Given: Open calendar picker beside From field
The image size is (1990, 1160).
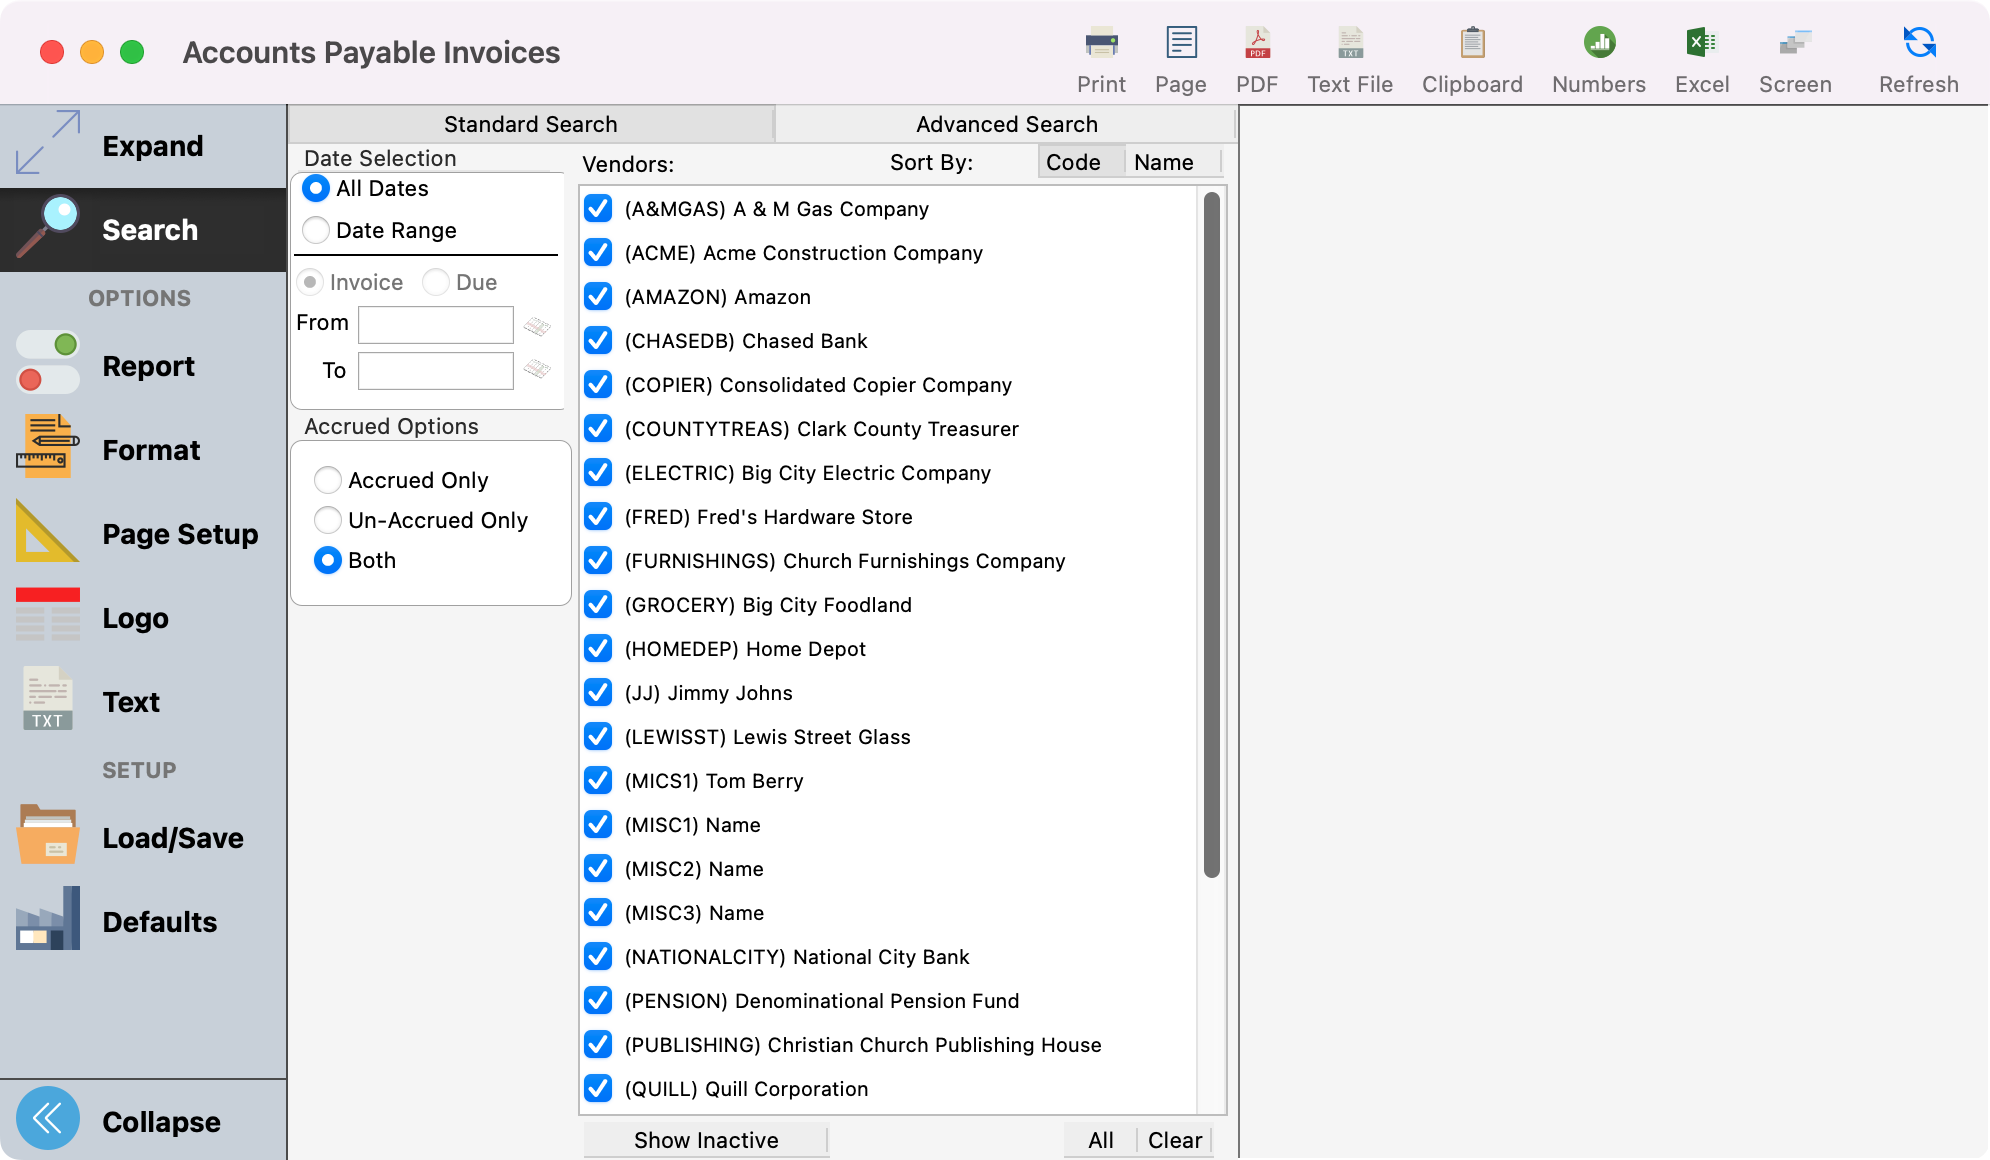Looking at the screenshot, I should [537, 326].
